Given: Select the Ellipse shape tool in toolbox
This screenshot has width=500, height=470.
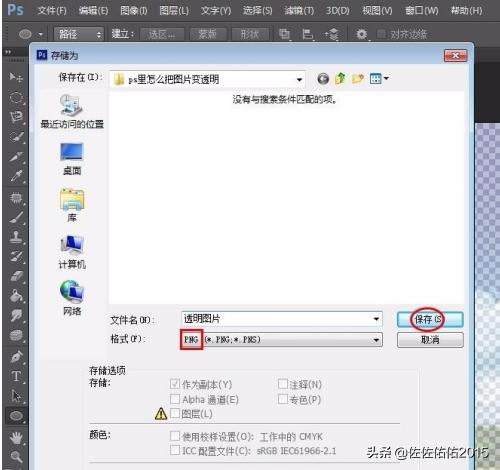Looking at the screenshot, I should click(x=16, y=416).
